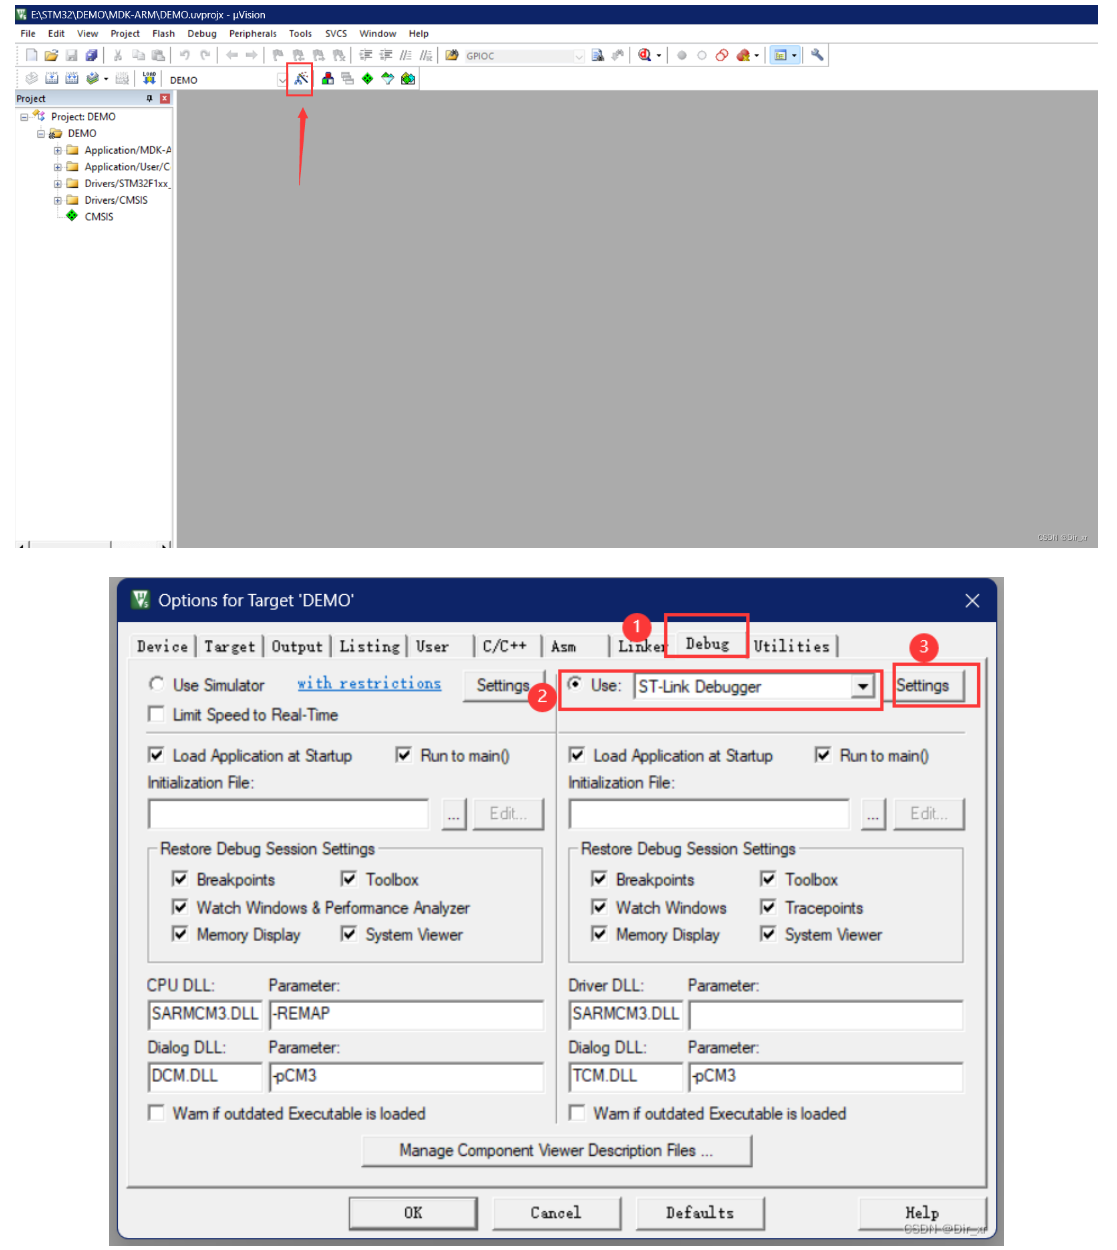
Task: Open the GPIOC find combo box
Action: click(x=579, y=56)
